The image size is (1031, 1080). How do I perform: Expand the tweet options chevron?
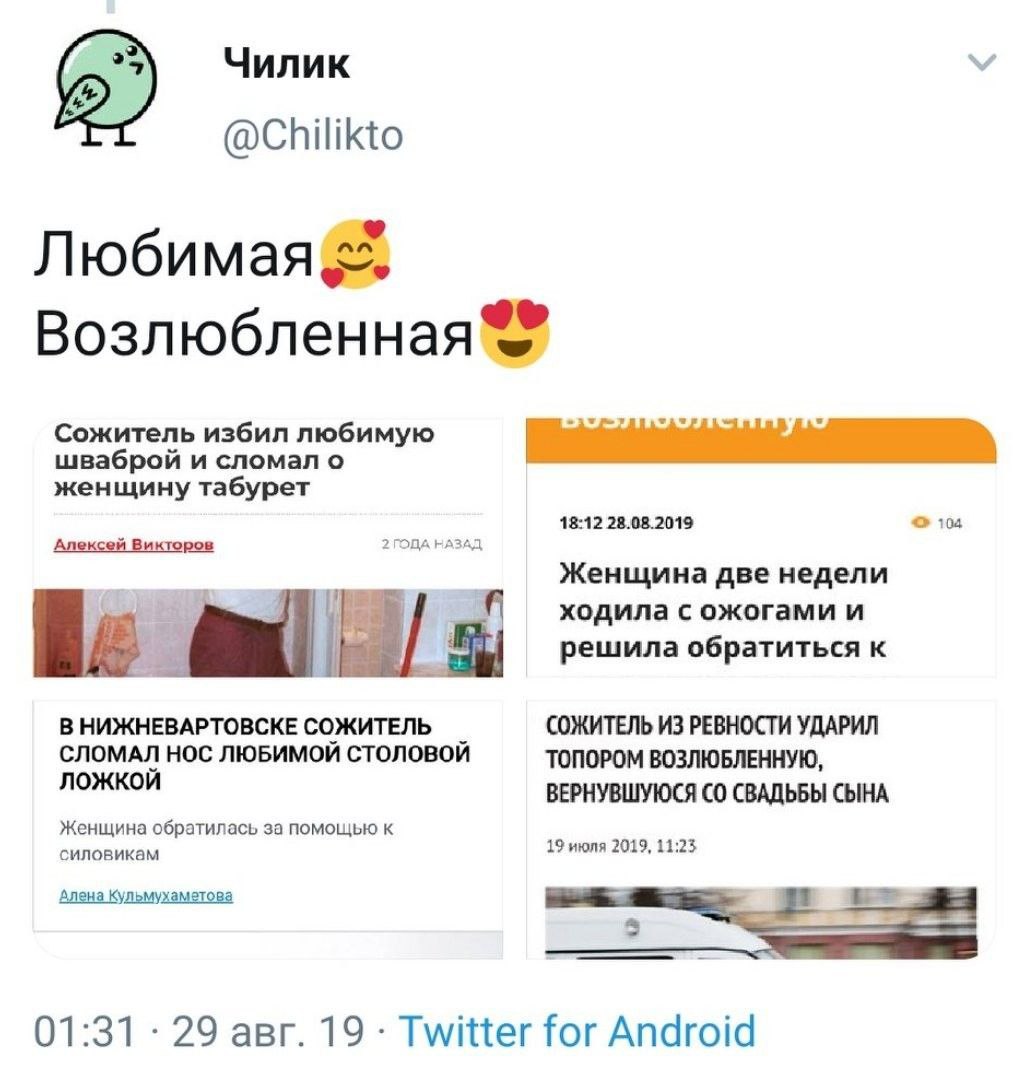pos(981,63)
